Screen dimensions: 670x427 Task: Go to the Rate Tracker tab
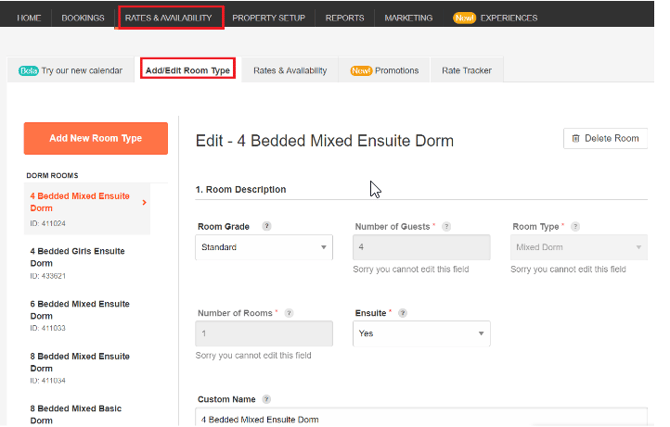click(x=467, y=70)
